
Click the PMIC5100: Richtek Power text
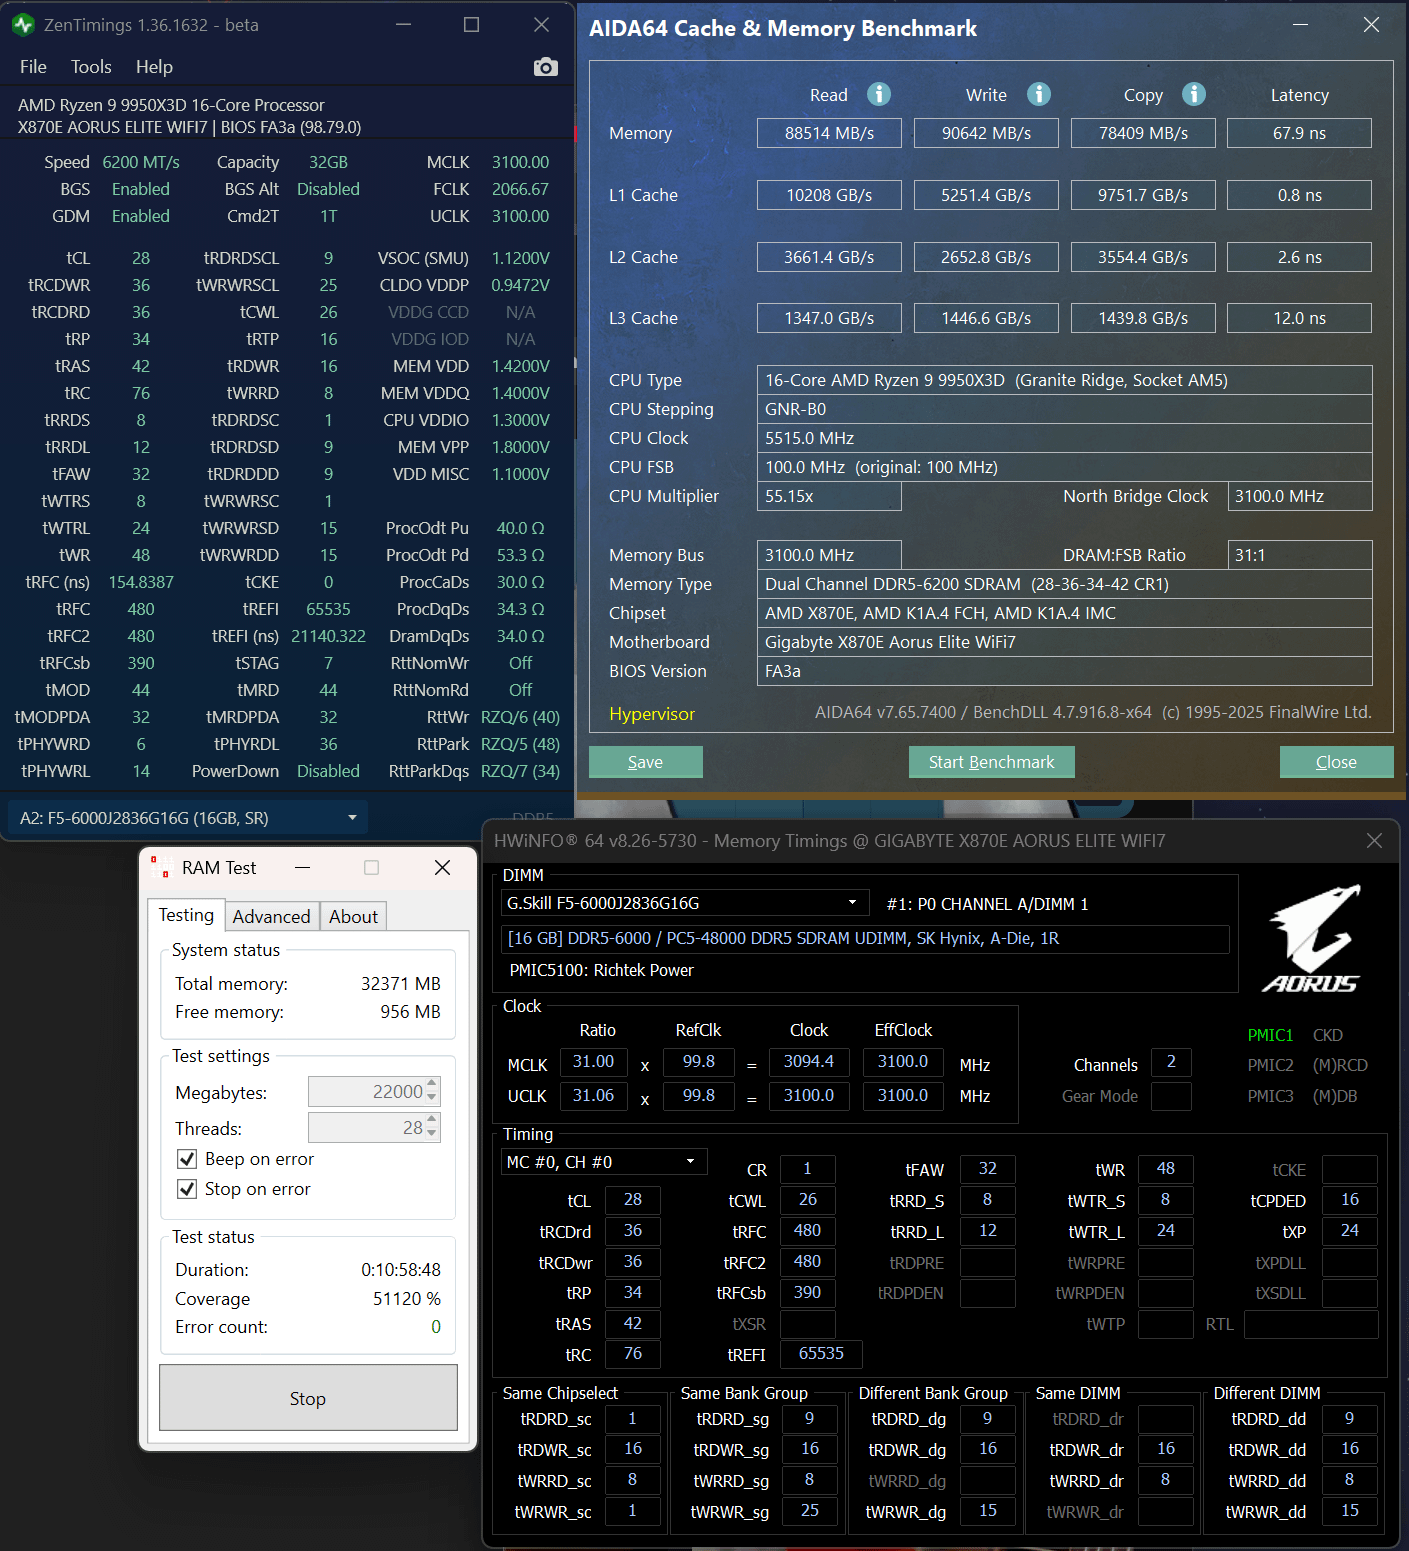(x=602, y=970)
